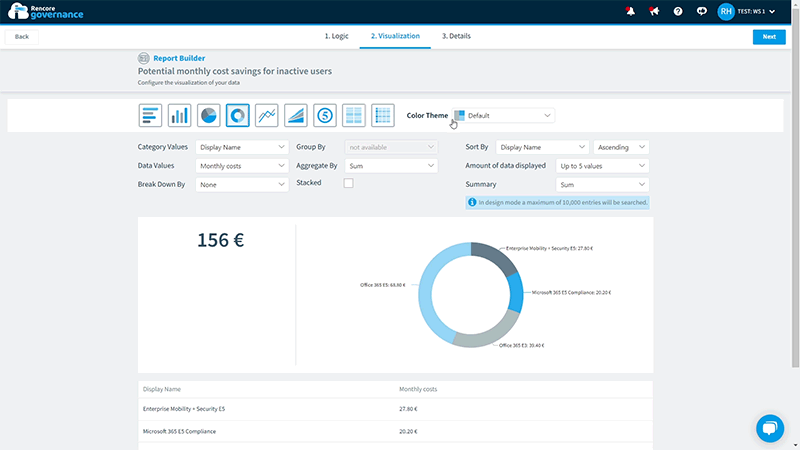Image resolution: width=800 pixels, height=450 pixels.
Task: Click the 20.20 € table cell
Action: tap(408, 432)
